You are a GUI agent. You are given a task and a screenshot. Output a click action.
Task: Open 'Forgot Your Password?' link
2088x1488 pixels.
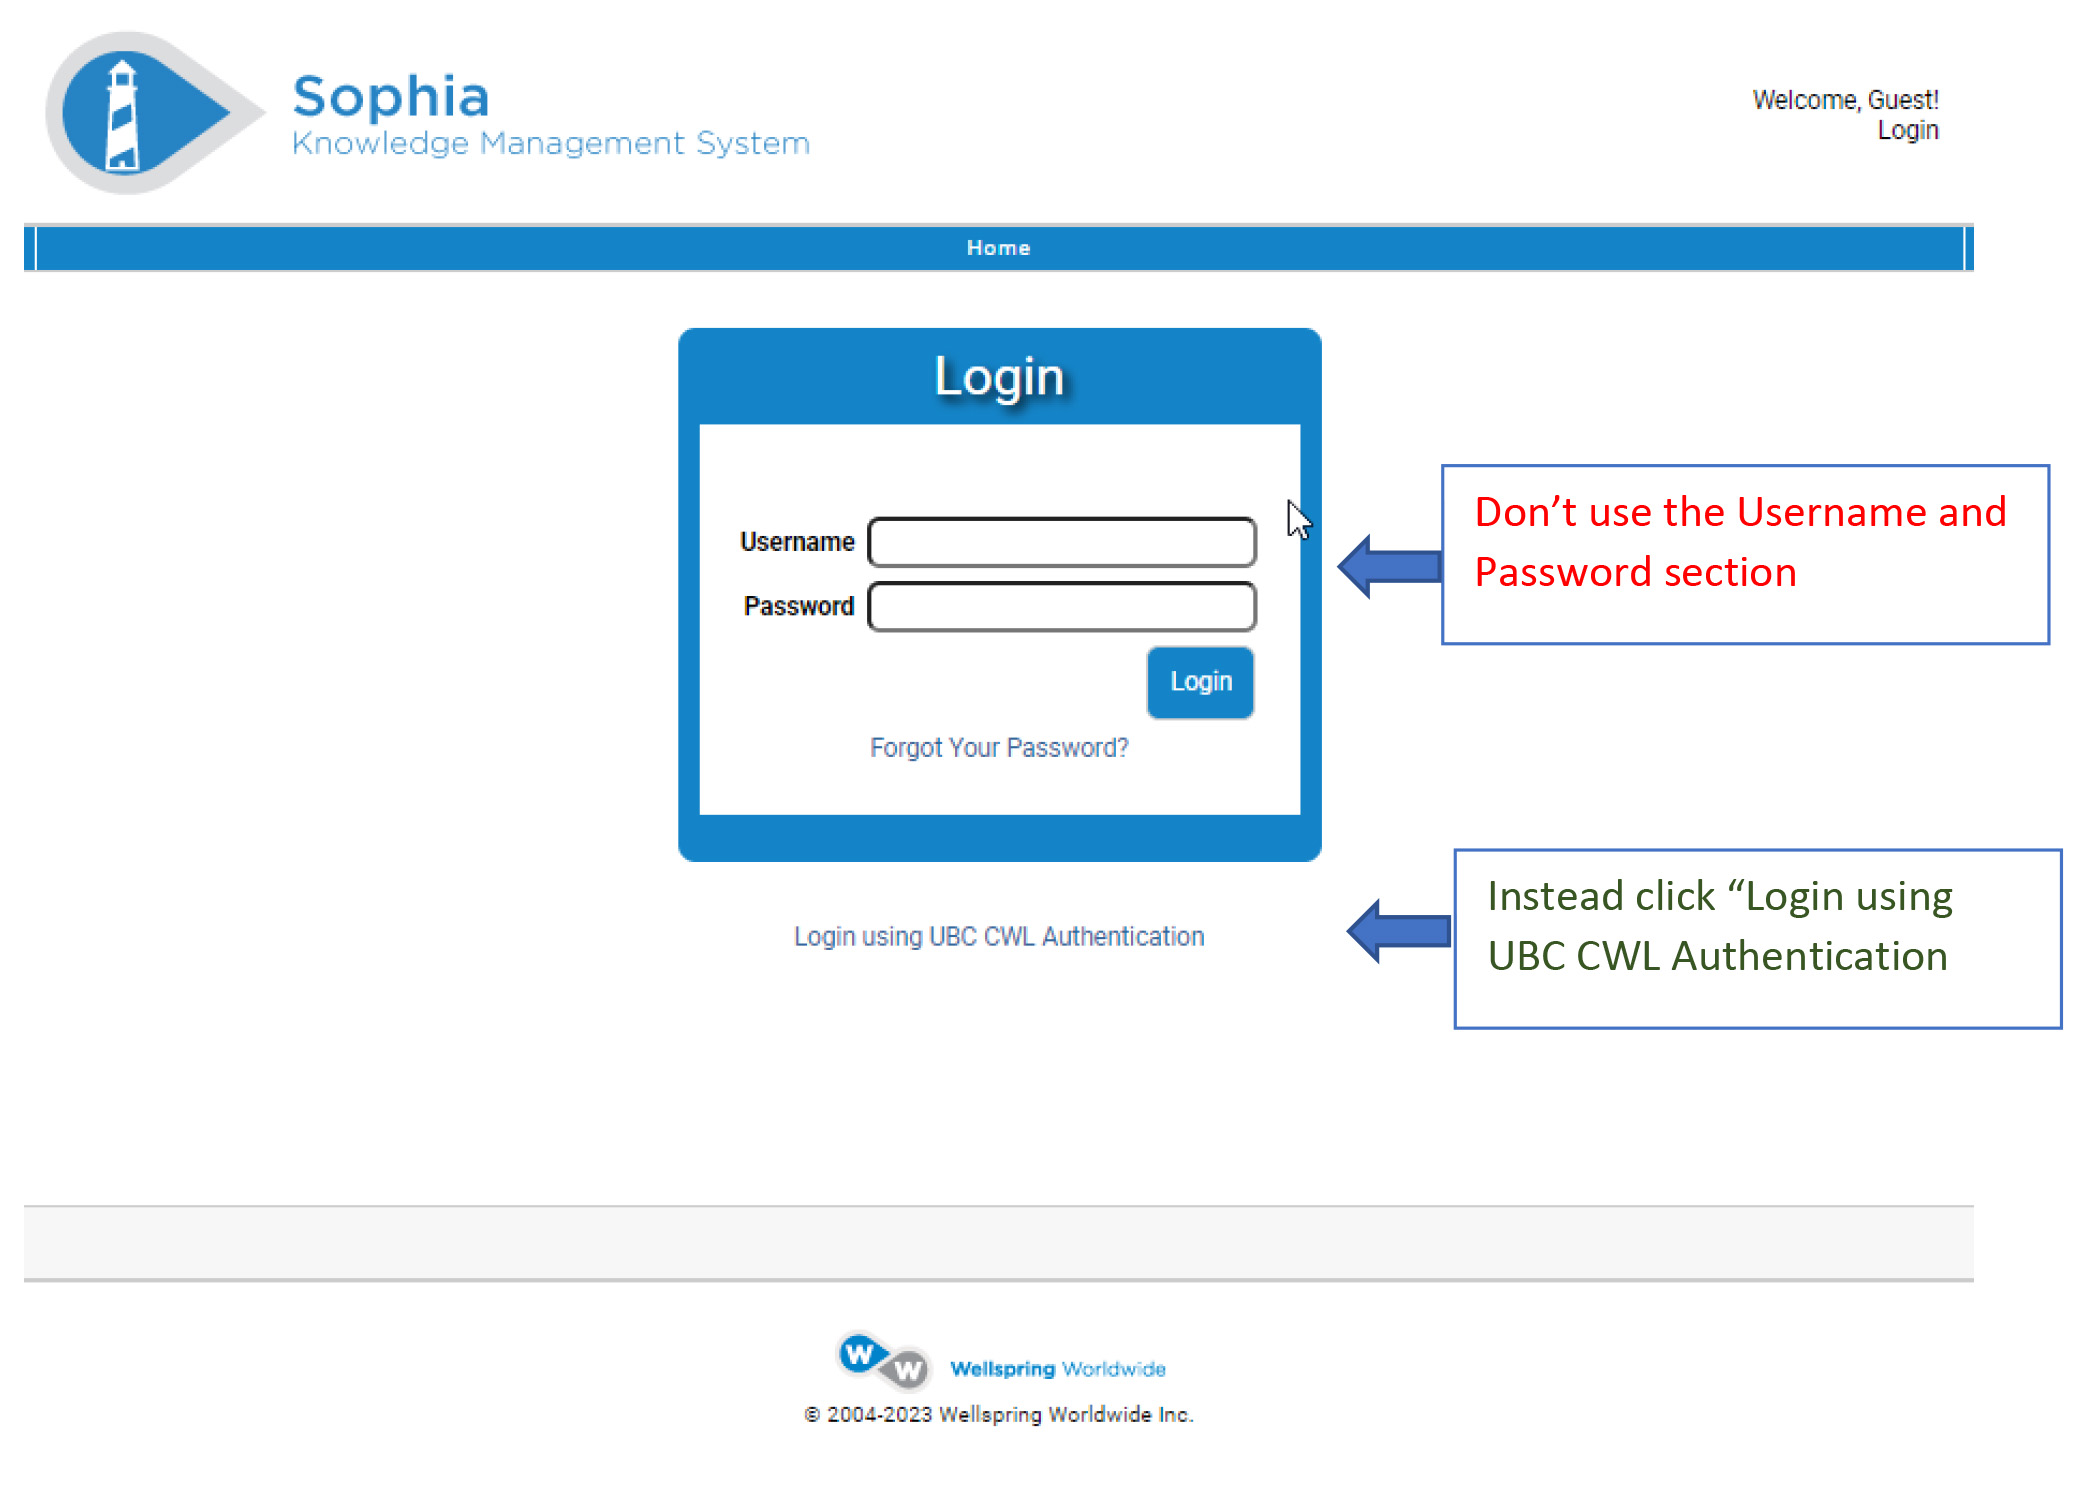999,746
